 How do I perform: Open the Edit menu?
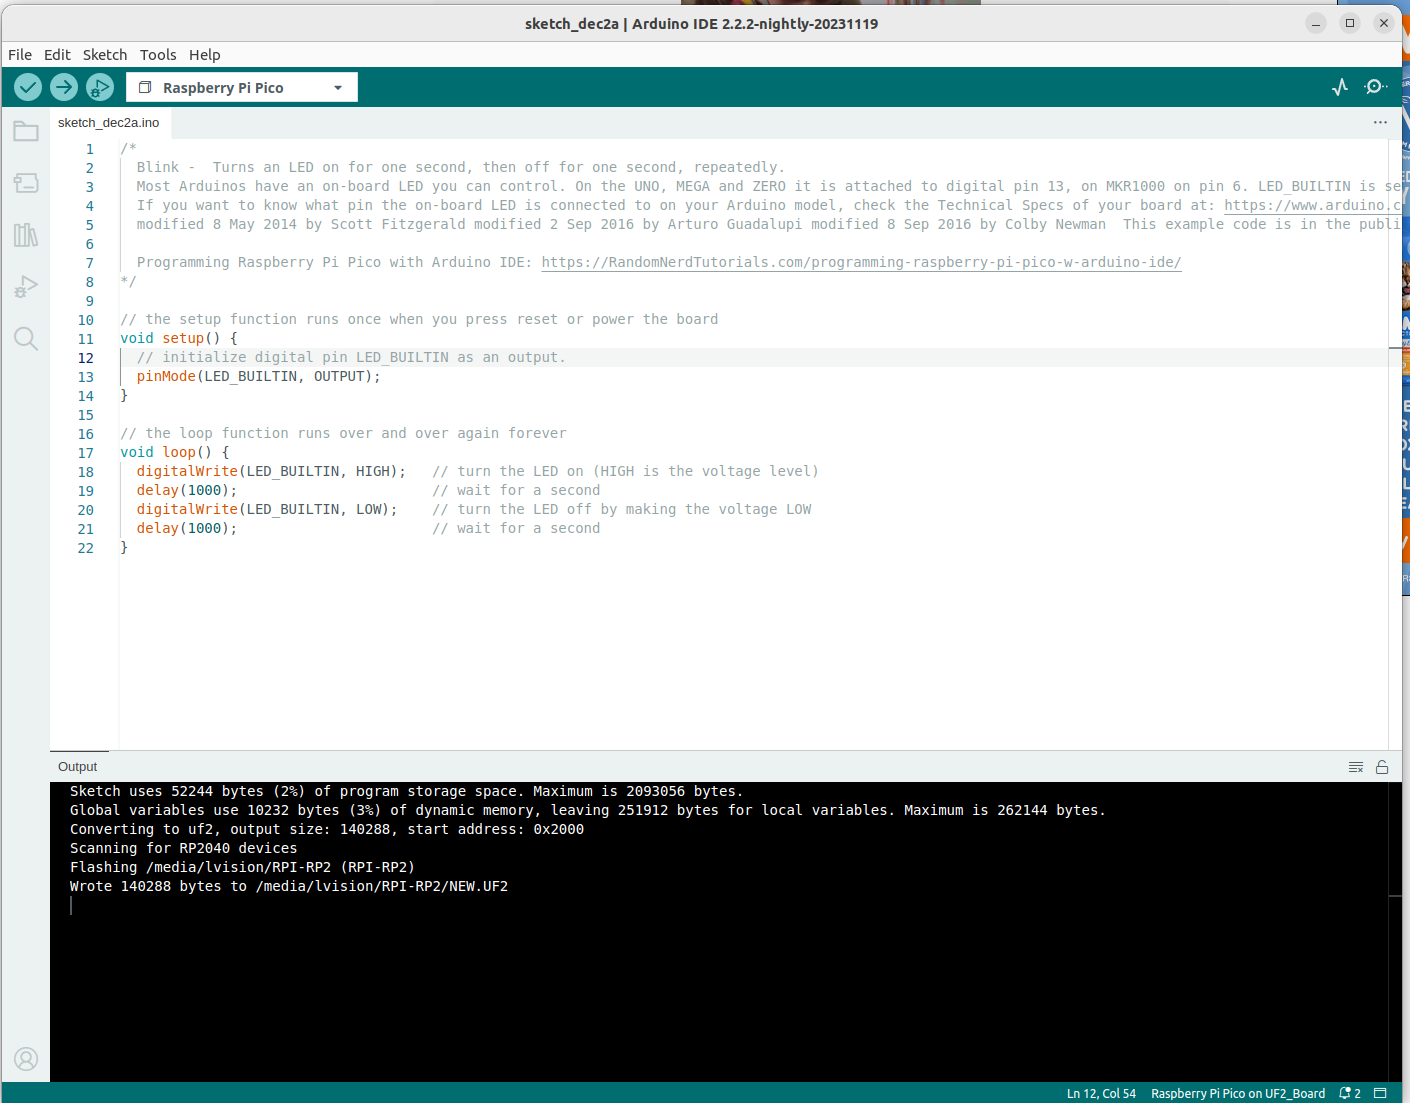coord(57,55)
